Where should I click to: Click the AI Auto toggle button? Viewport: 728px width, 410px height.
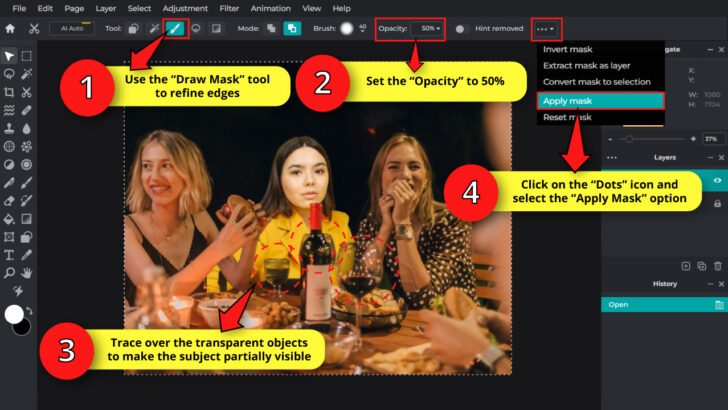[x=72, y=29]
